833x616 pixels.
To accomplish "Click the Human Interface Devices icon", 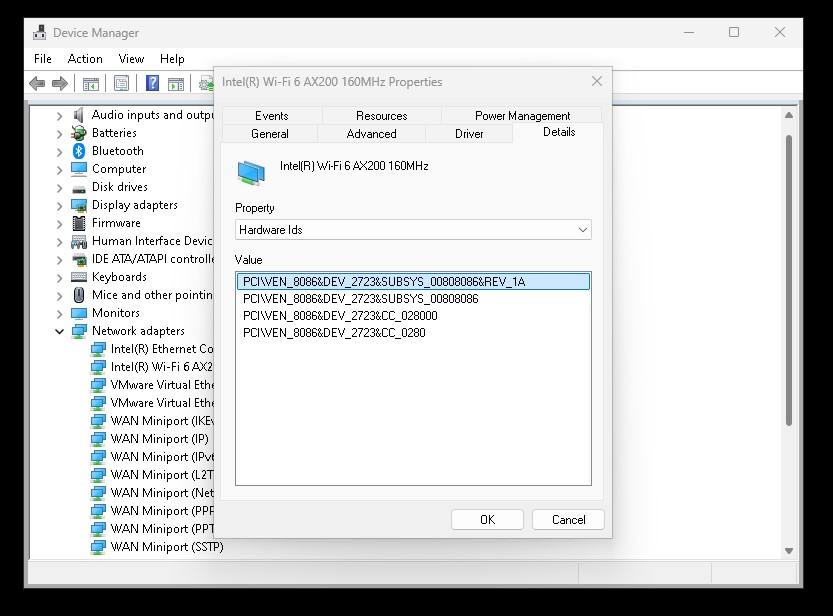I will point(79,242).
